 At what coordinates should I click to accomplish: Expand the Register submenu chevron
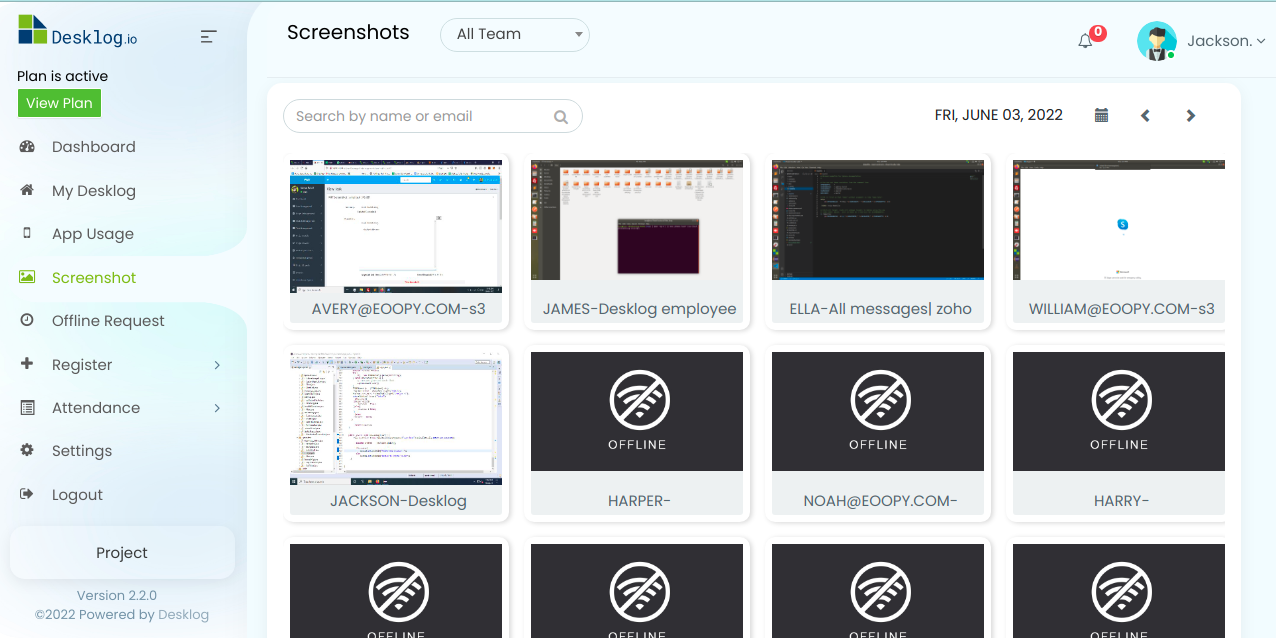pyautogui.click(x=217, y=365)
